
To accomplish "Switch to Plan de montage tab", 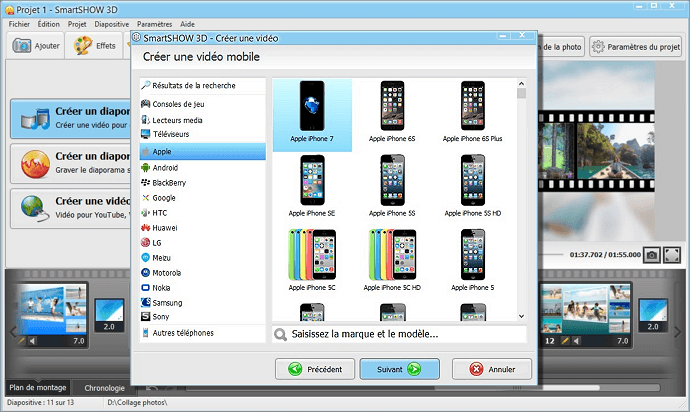I will 38,387.
